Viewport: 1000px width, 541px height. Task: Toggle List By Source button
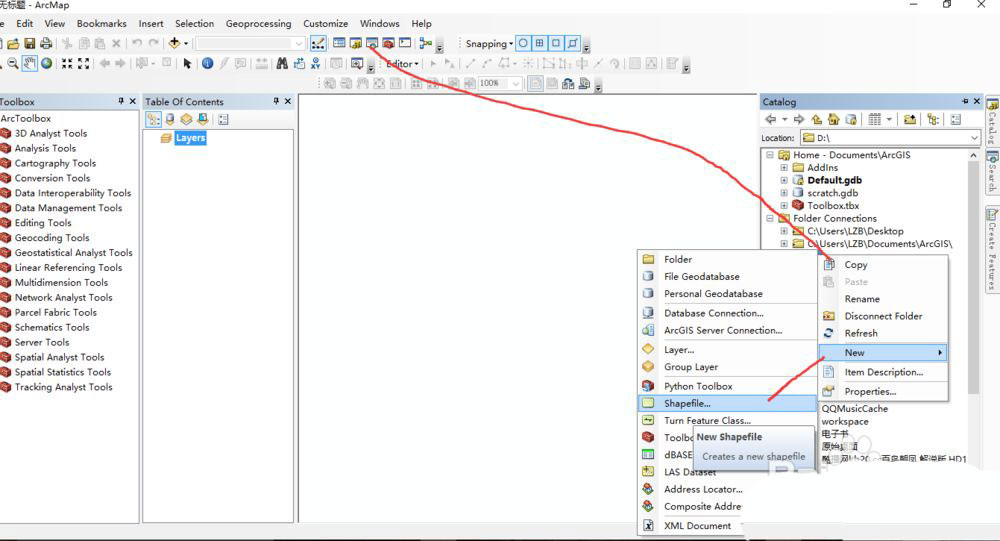[x=170, y=119]
